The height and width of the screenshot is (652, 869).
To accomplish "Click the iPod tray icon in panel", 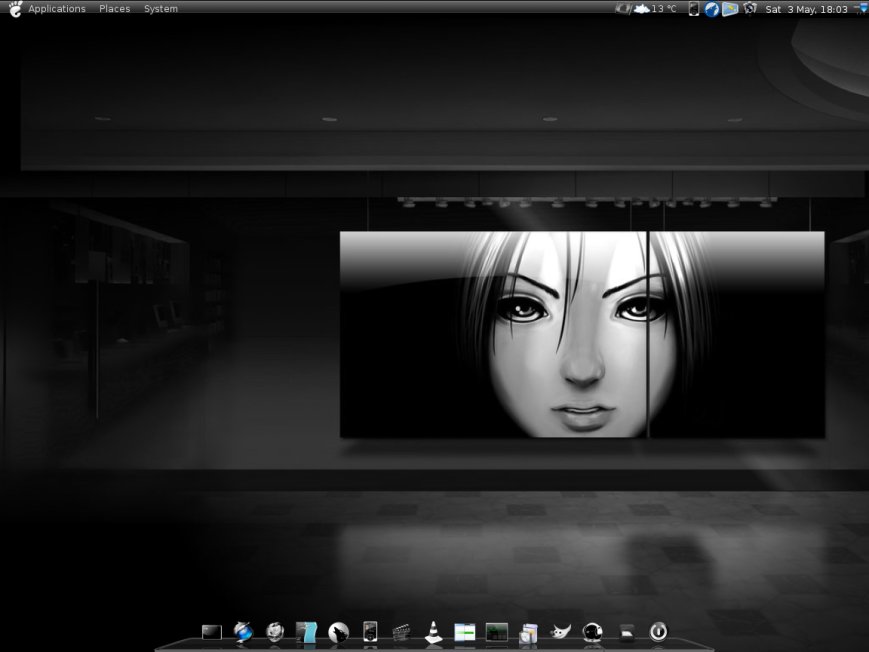I will coord(693,9).
